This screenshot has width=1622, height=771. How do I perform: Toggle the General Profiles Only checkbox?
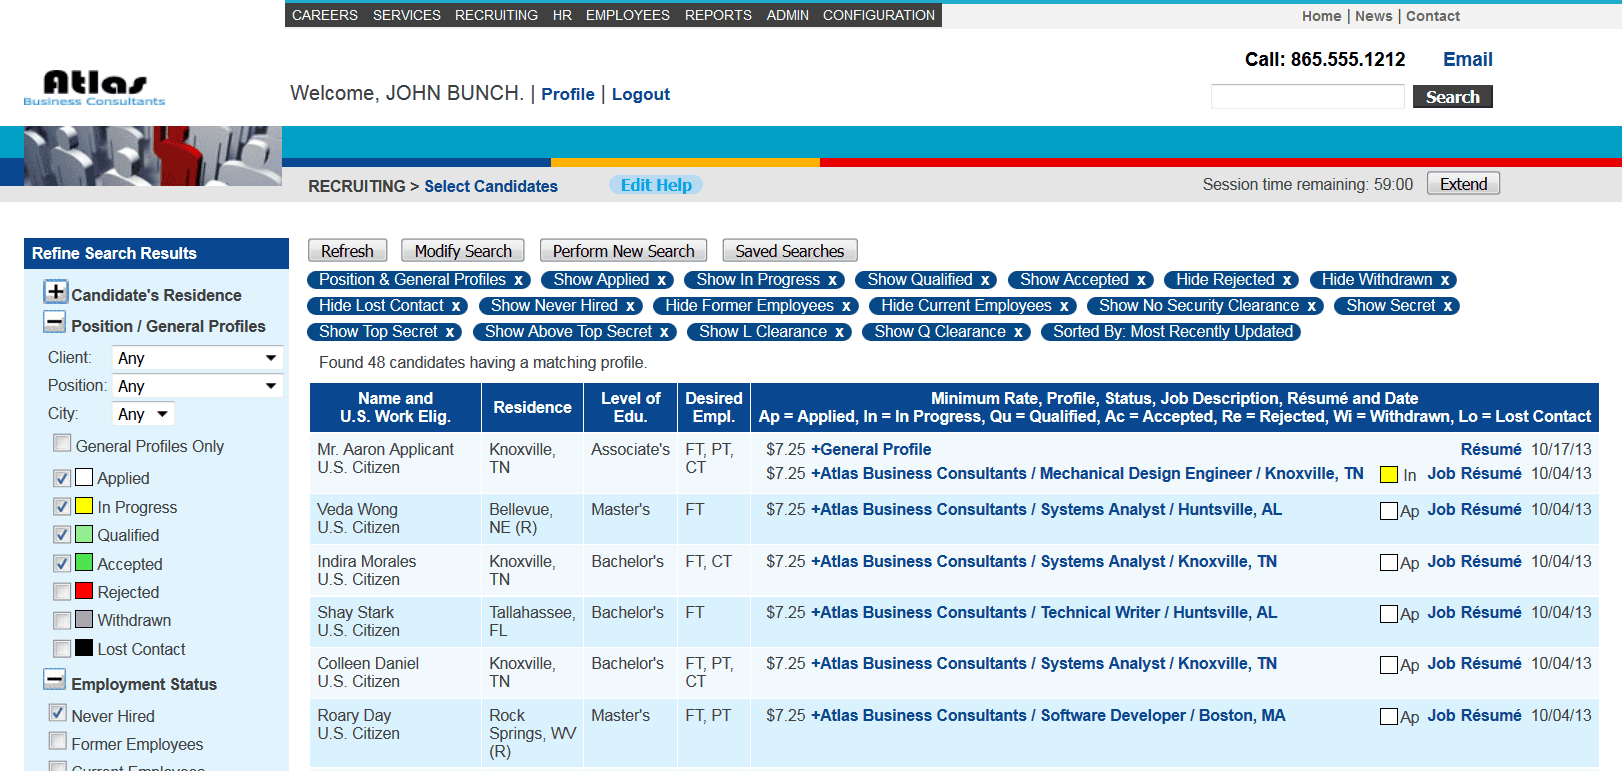[62, 443]
